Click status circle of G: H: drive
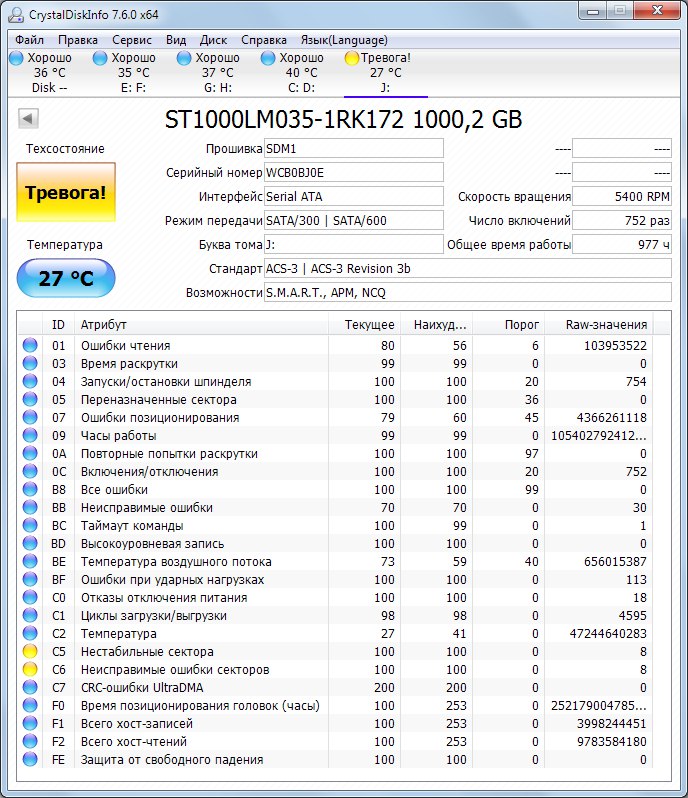The width and height of the screenshot is (688, 798). click(184, 58)
